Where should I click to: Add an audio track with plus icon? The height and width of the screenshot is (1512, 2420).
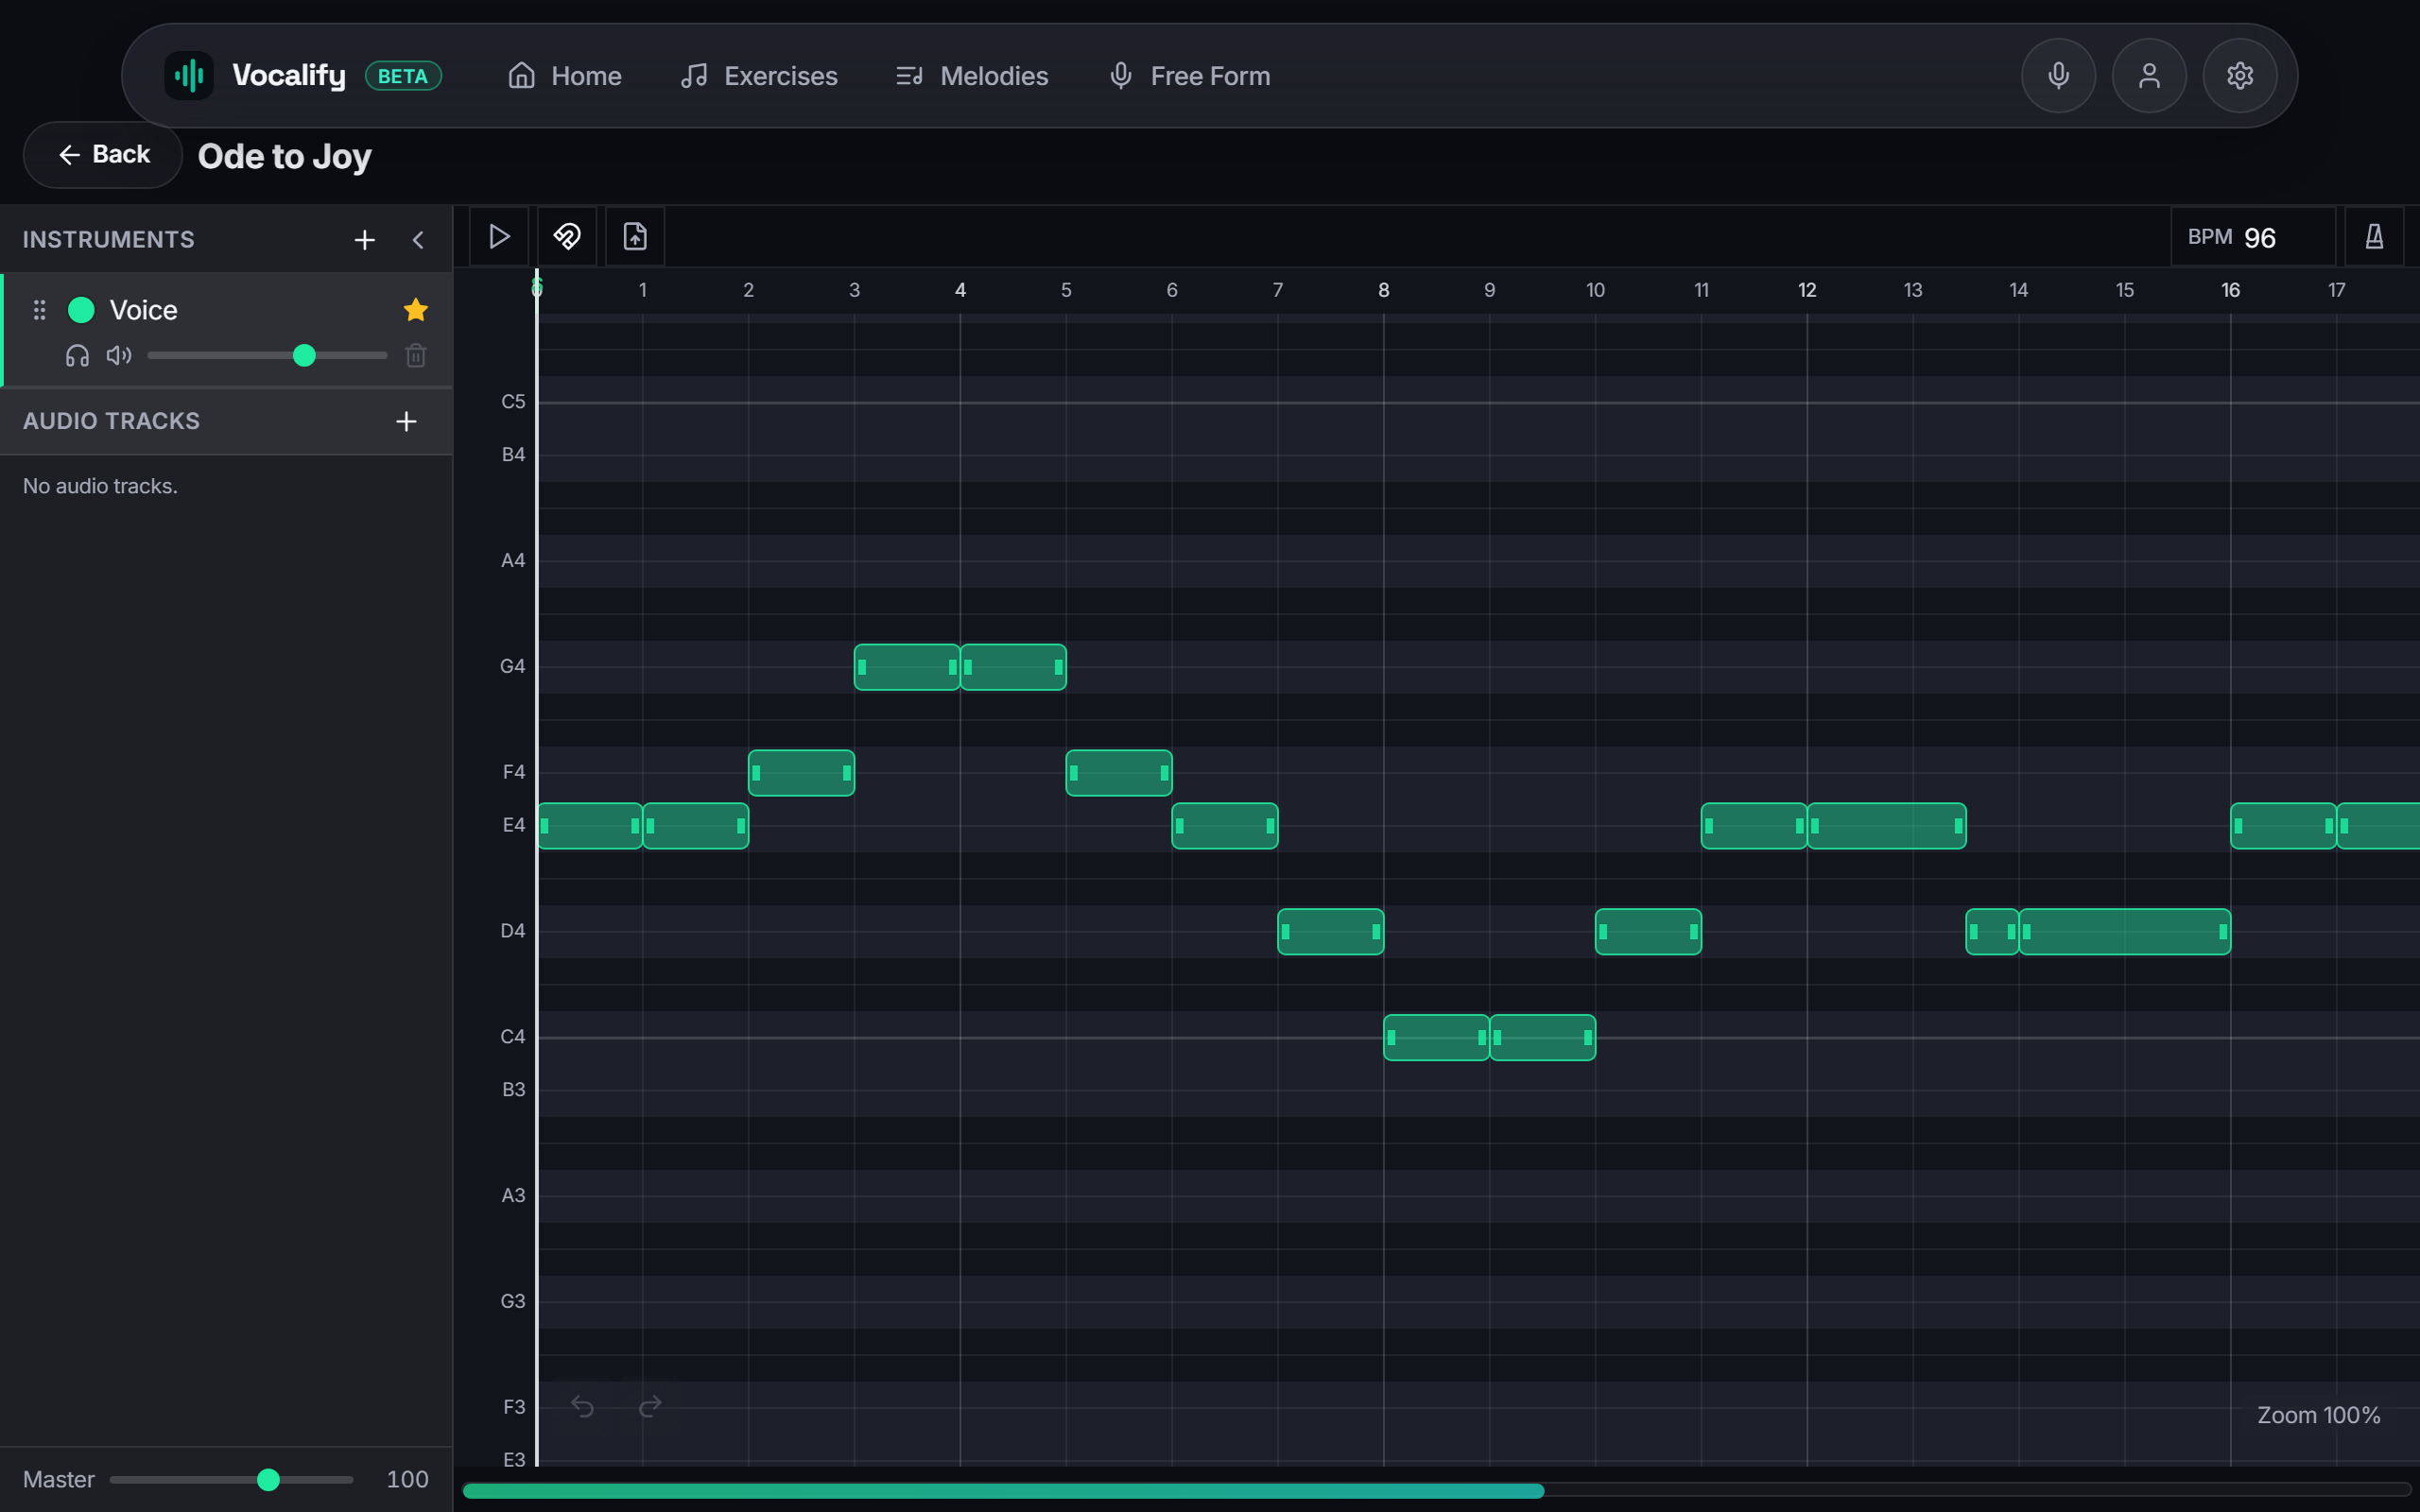[406, 421]
